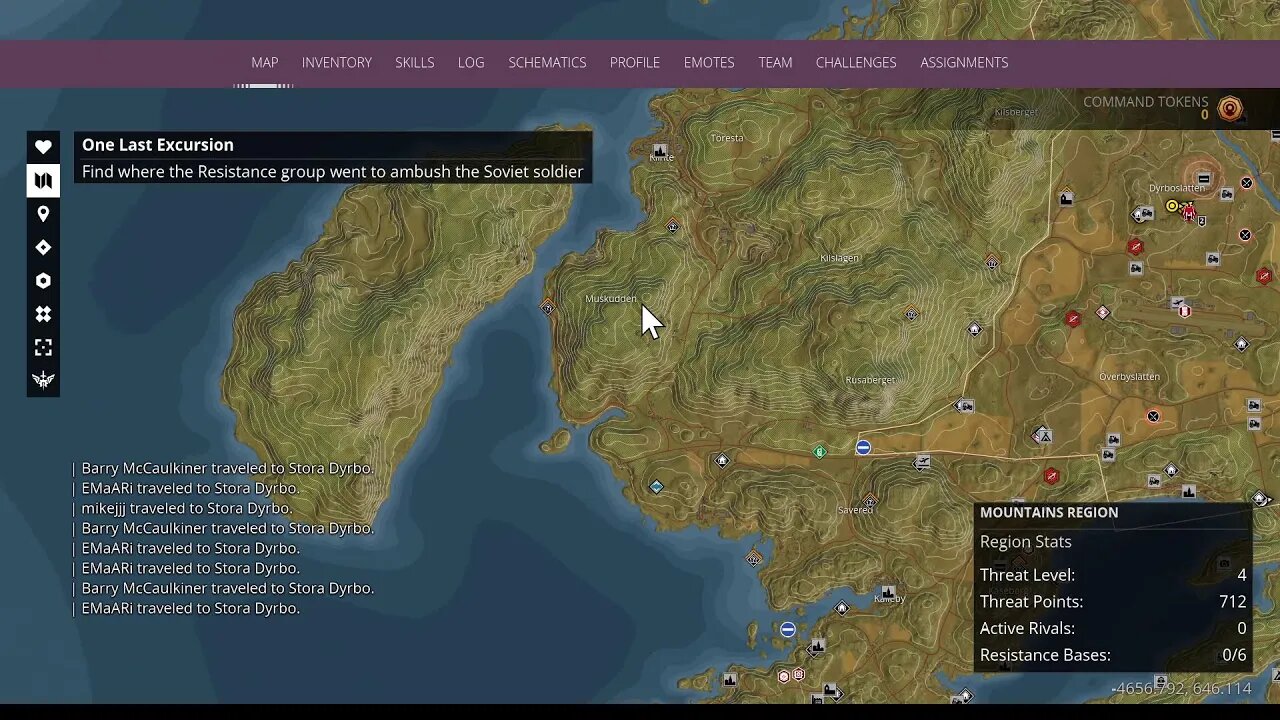Click the Threat Points row

click(x=1113, y=602)
